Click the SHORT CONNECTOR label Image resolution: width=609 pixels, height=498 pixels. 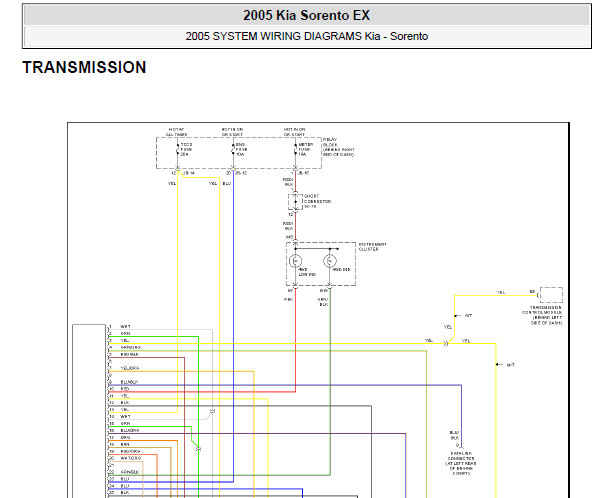coord(317,201)
